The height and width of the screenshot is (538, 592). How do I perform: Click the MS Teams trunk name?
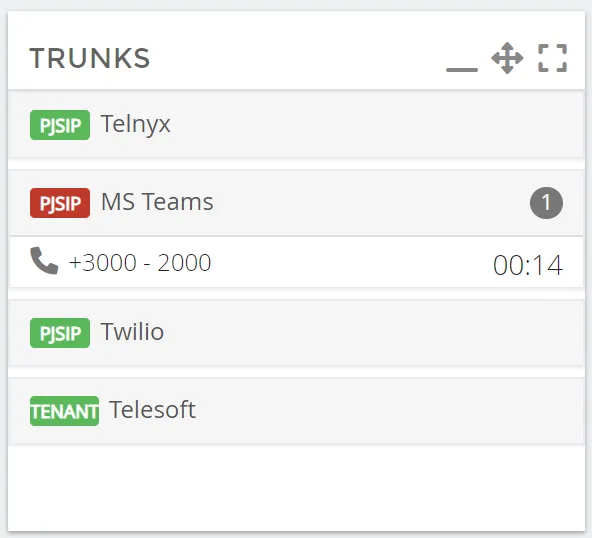tap(157, 202)
